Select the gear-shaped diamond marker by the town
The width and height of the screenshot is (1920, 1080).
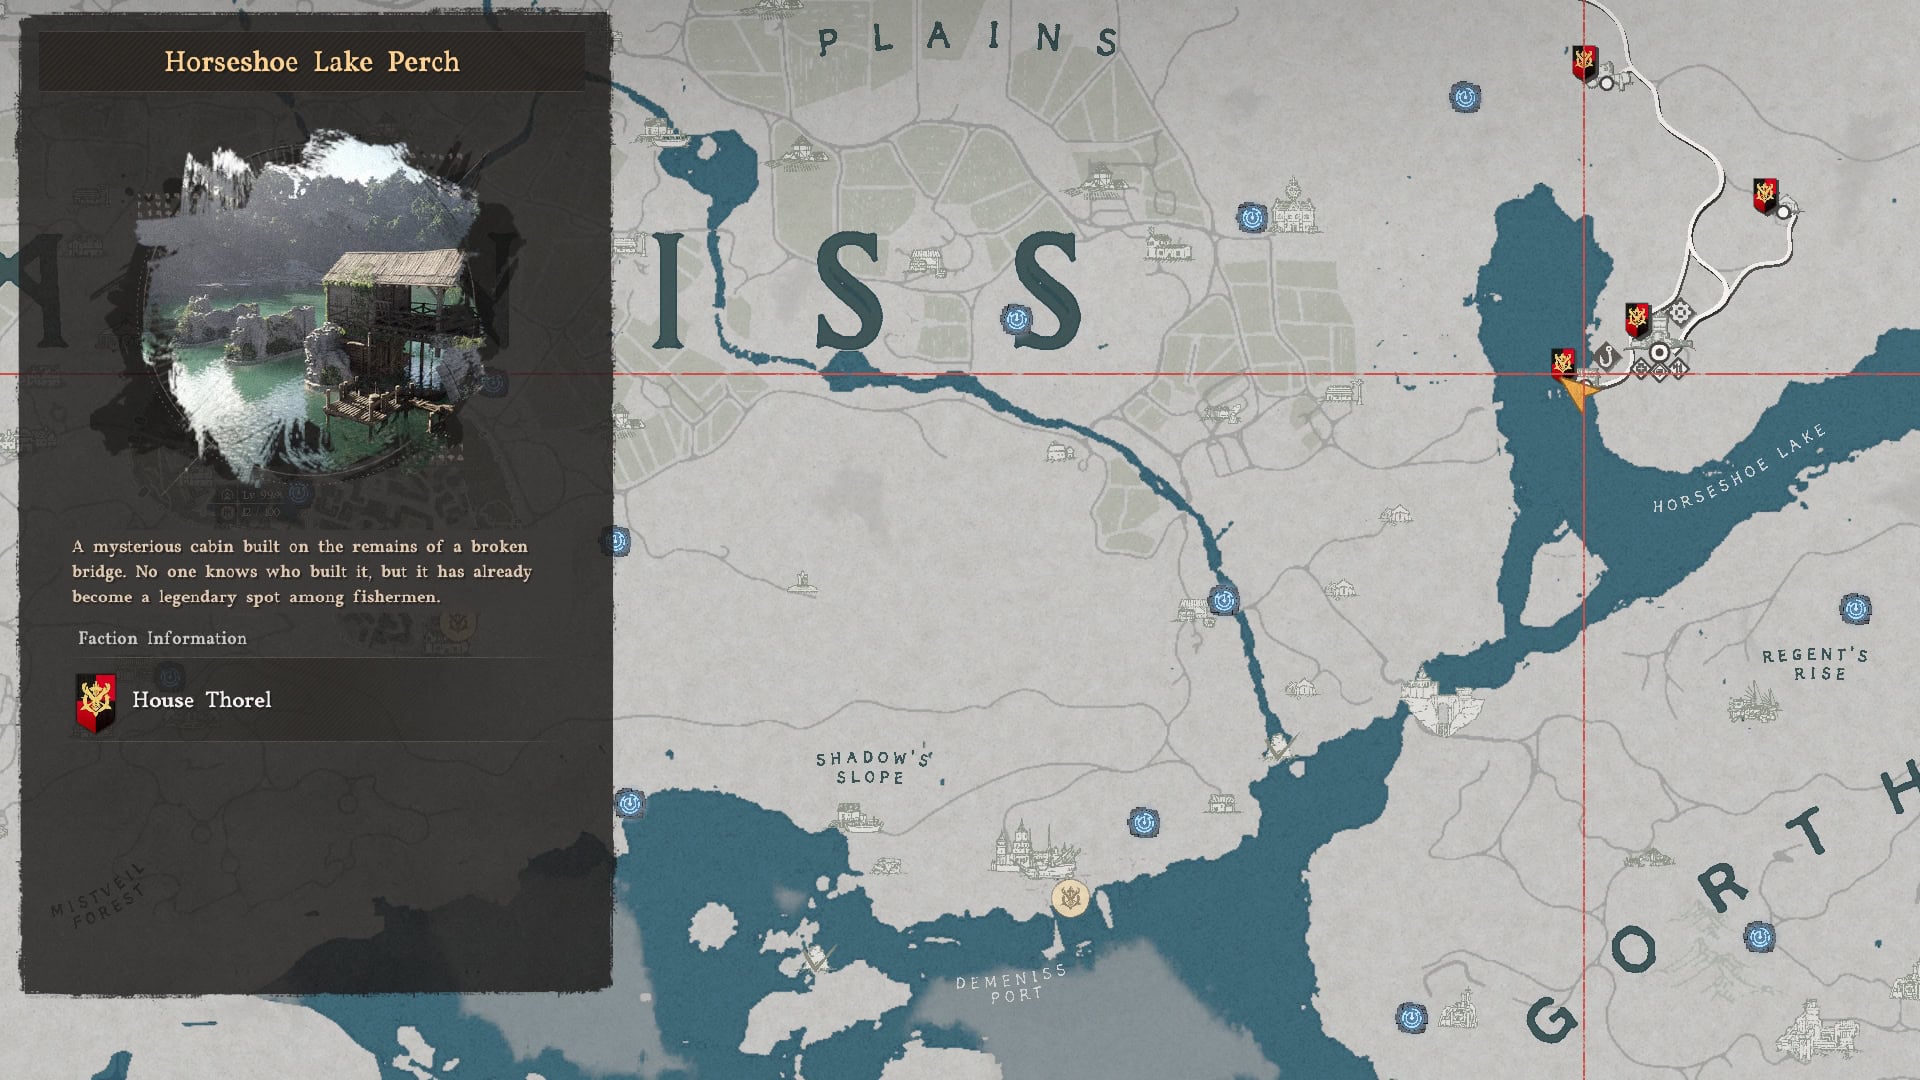1680,312
